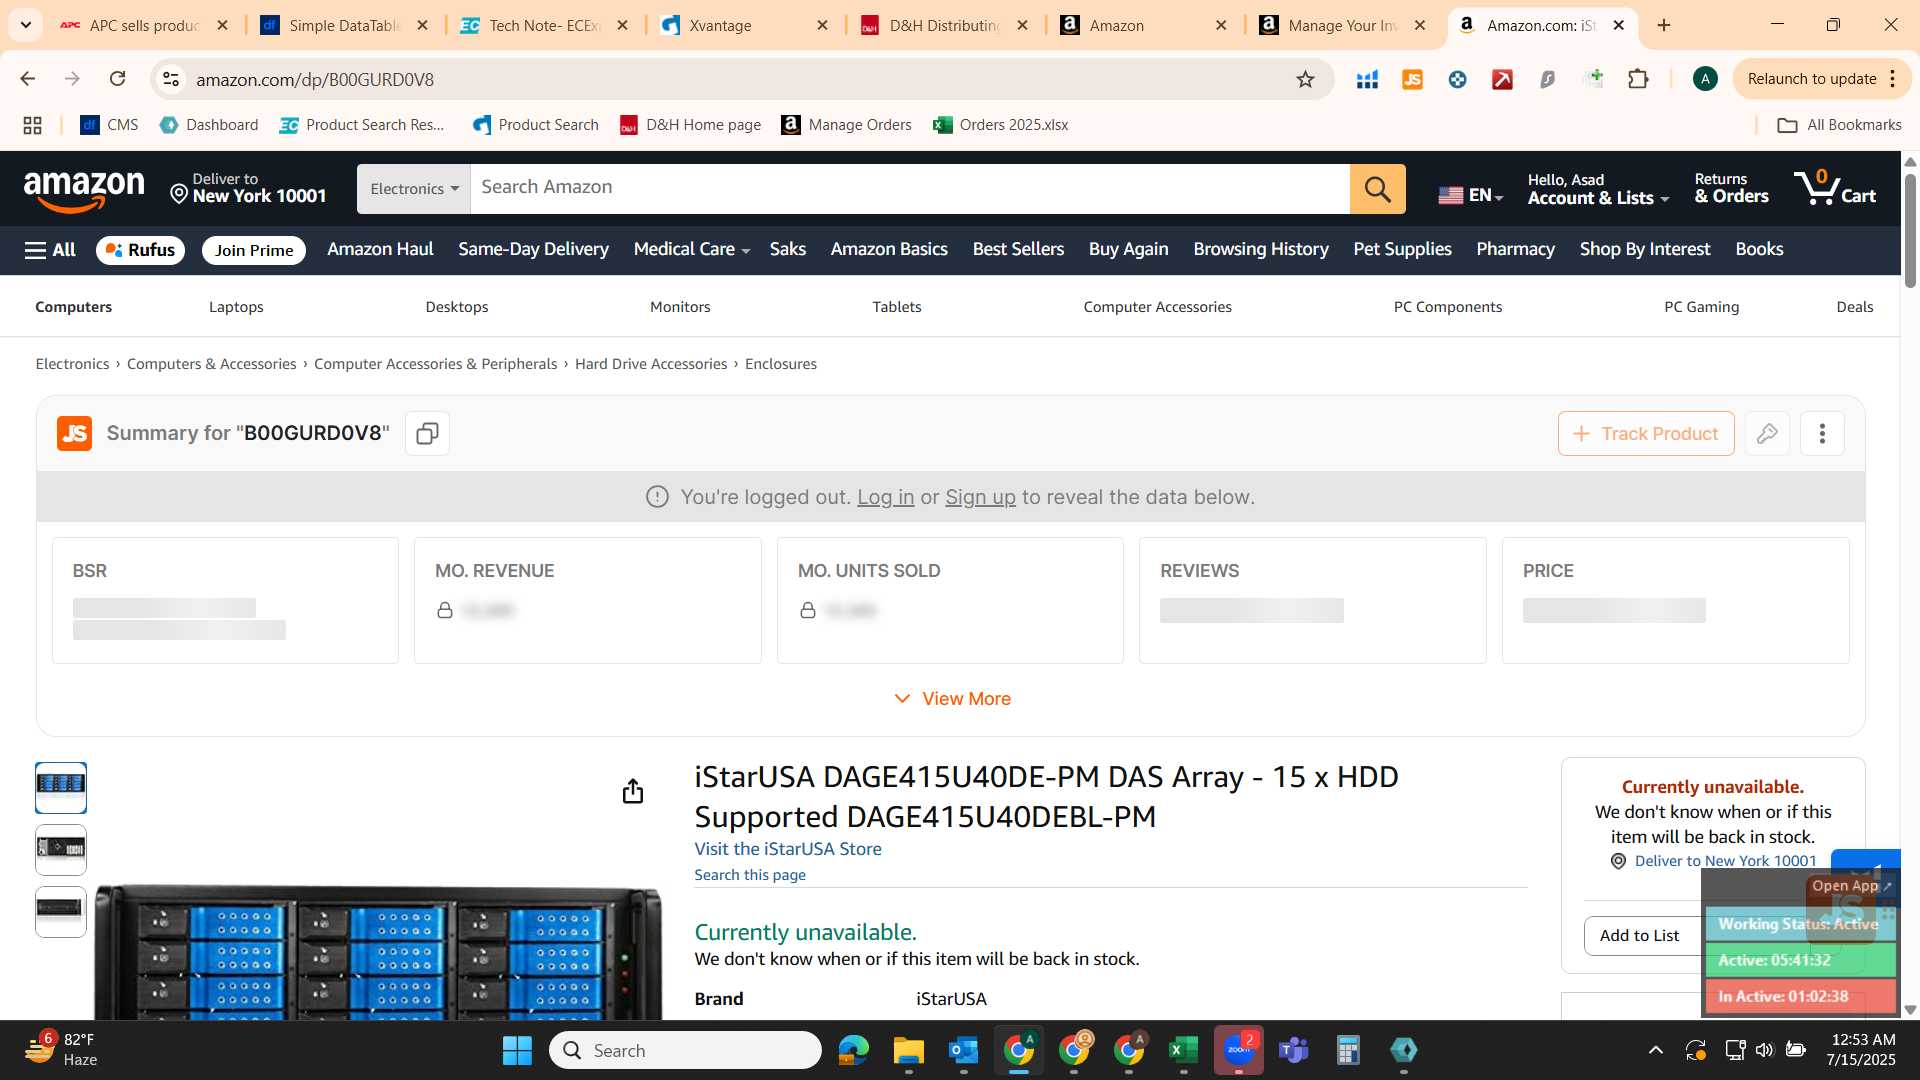Click the Jungle Scout pin icon
The width and height of the screenshot is (1920, 1080).
point(1767,433)
